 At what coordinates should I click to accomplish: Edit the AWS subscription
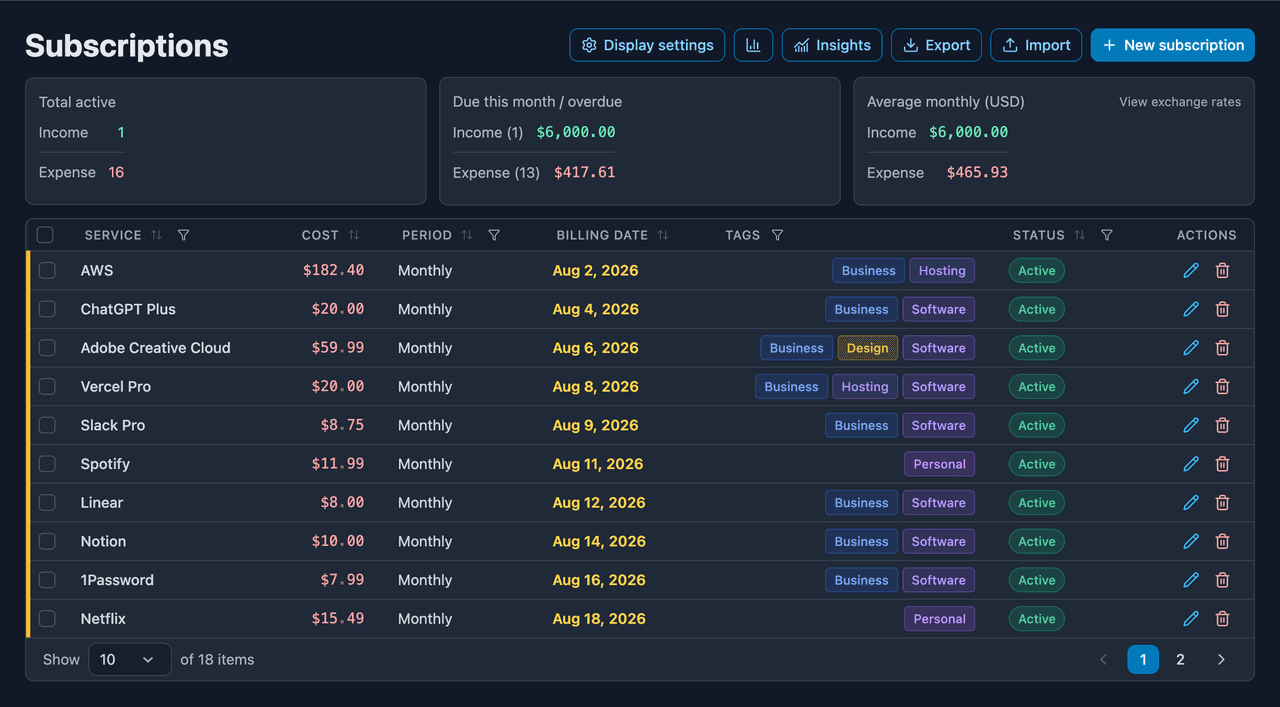1191,270
